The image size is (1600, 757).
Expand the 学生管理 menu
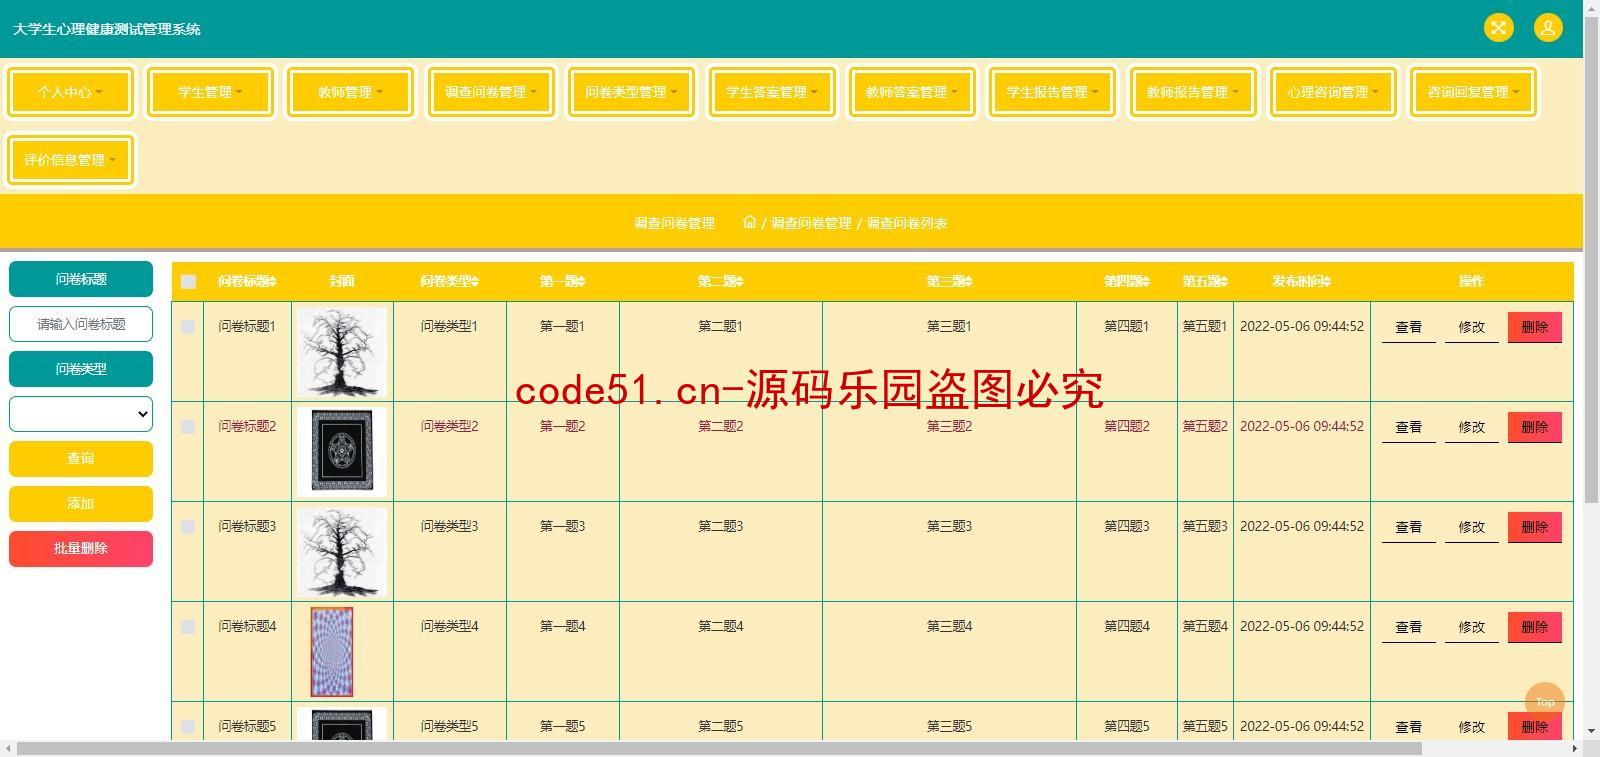point(210,92)
